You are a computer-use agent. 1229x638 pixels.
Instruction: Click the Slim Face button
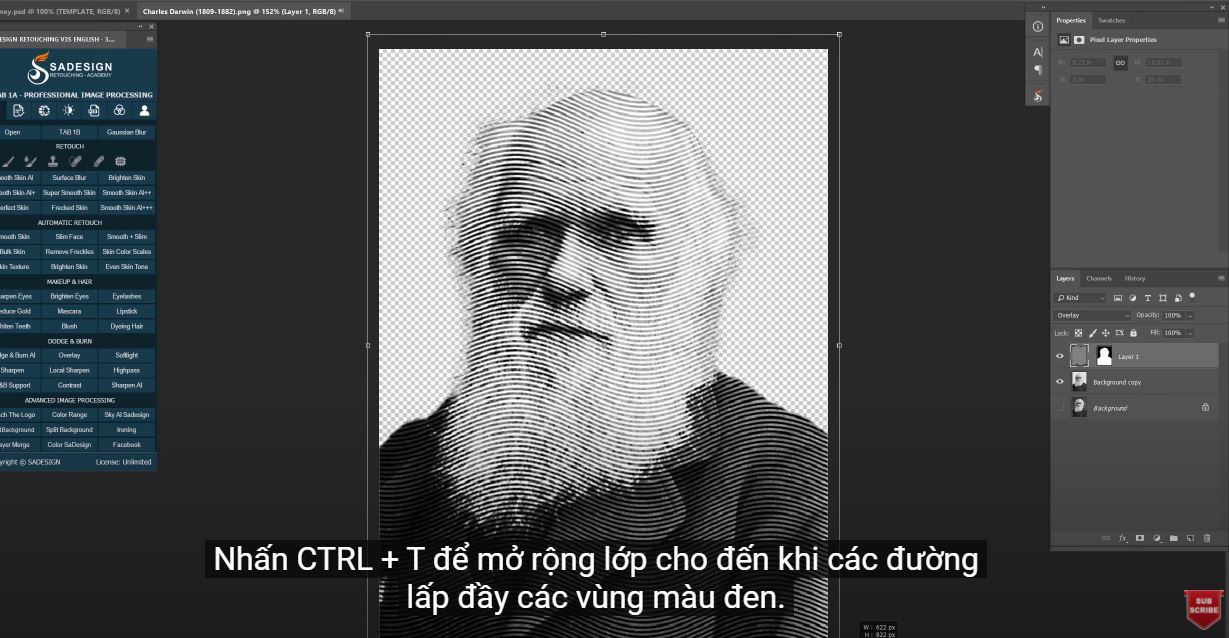tap(69, 237)
